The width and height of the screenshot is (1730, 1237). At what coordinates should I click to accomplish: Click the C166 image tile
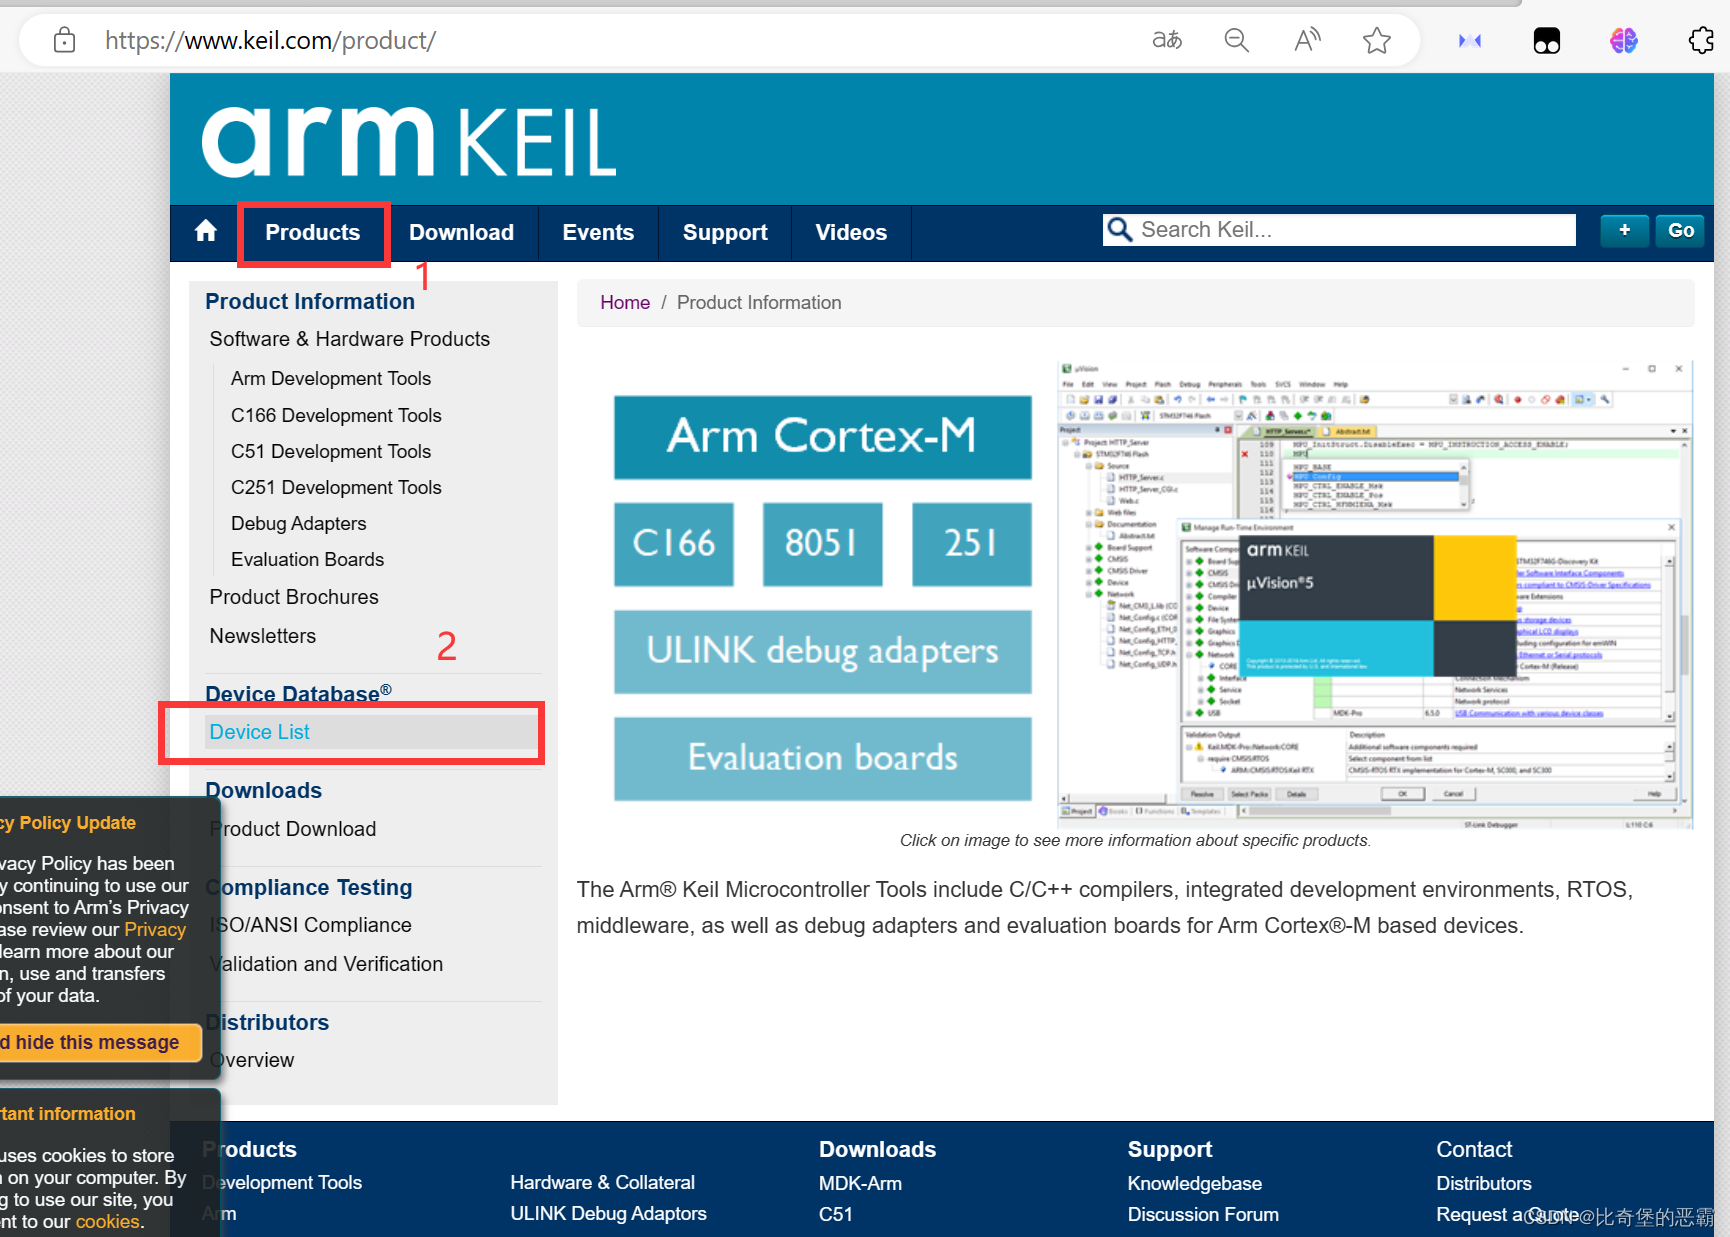point(674,544)
